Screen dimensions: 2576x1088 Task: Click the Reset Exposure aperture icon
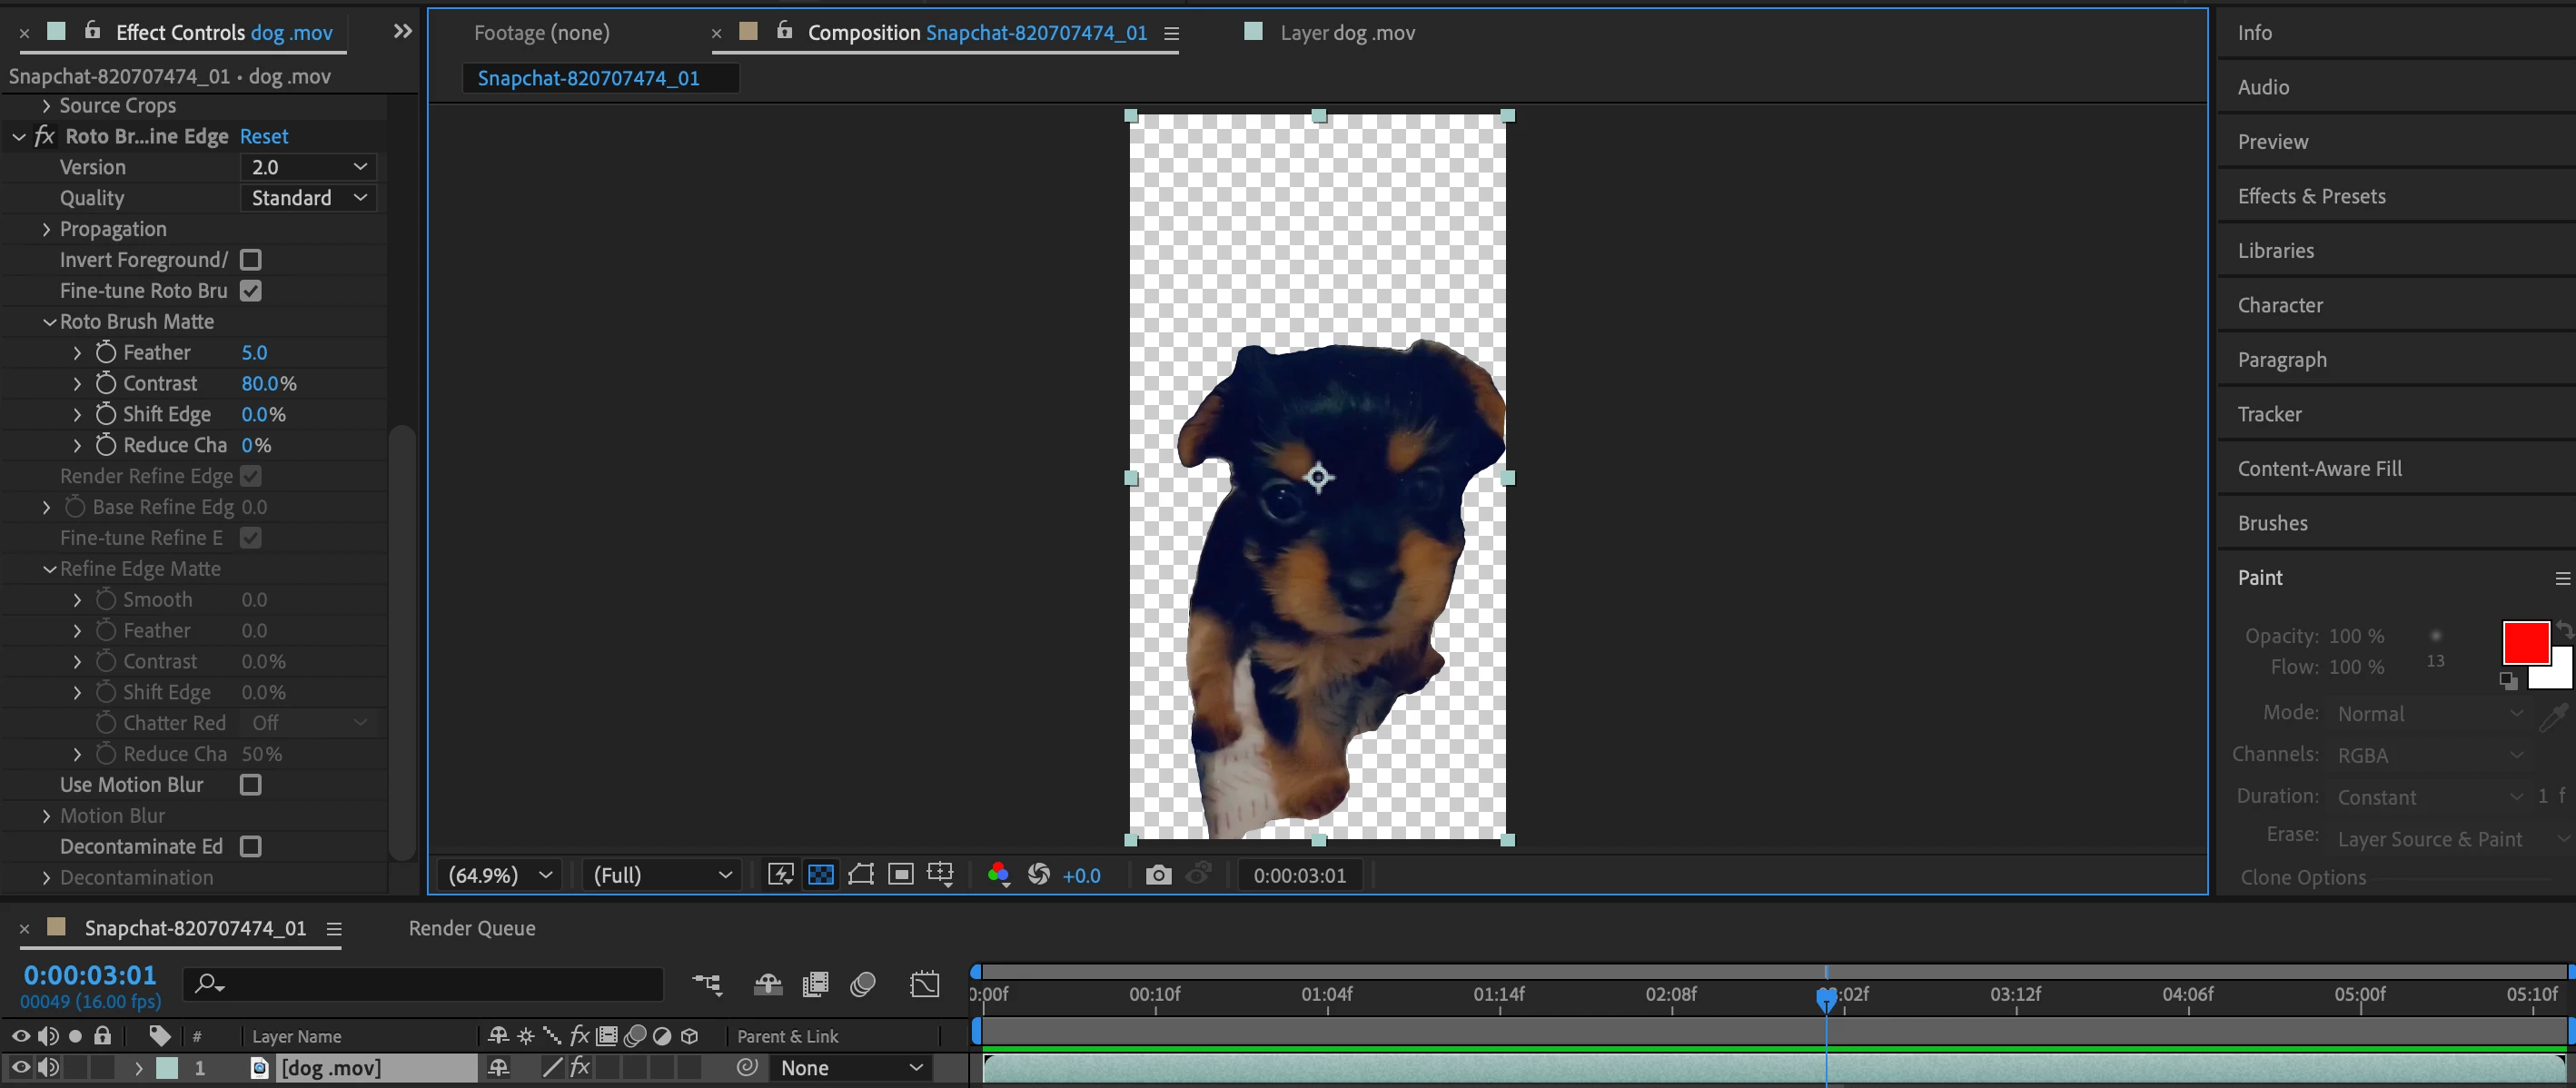(x=1039, y=875)
